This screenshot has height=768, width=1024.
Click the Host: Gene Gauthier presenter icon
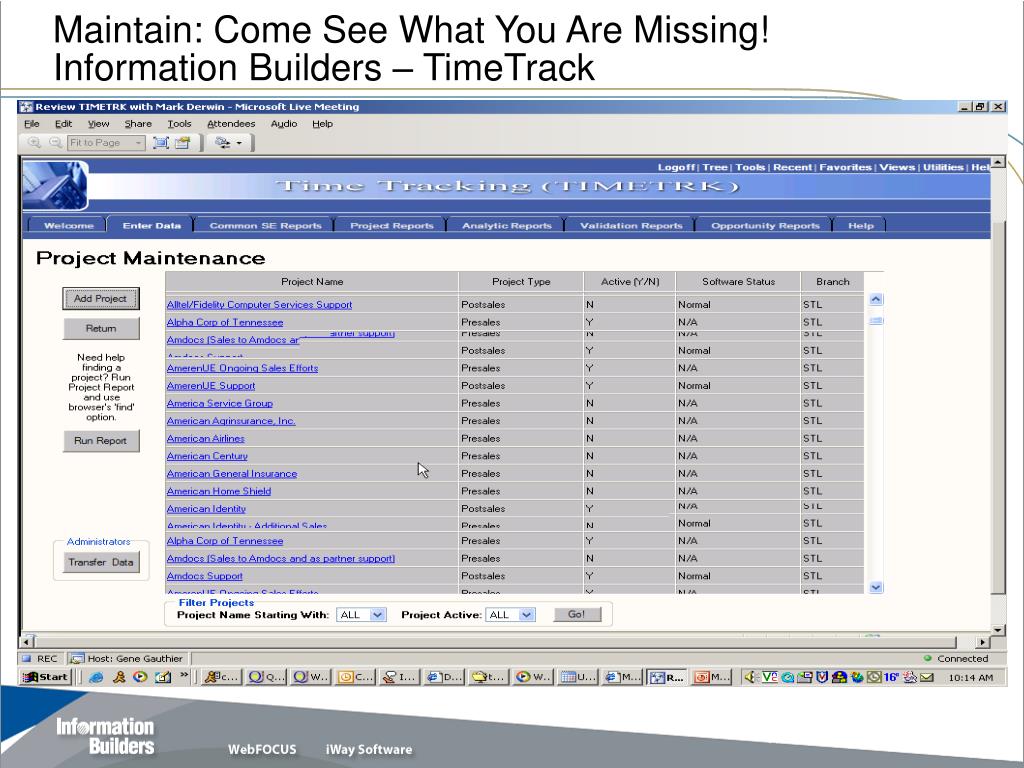click(x=77, y=658)
